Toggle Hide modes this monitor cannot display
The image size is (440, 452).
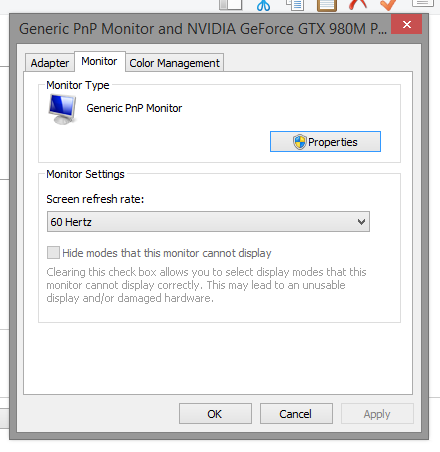coord(53,253)
